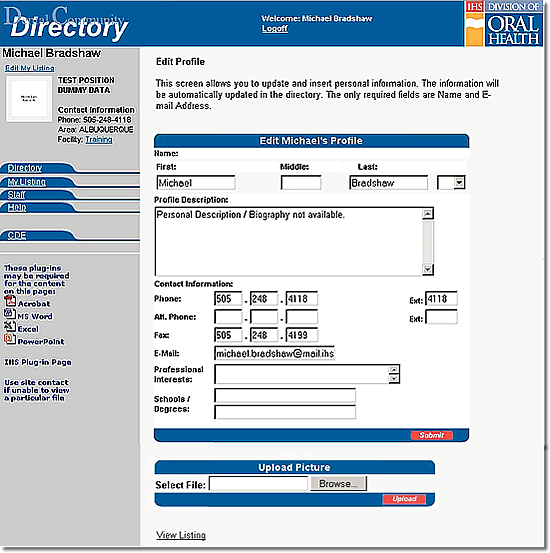Click Profile Description scroll down arrow
The image size is (550, 553).
(428, 270)
